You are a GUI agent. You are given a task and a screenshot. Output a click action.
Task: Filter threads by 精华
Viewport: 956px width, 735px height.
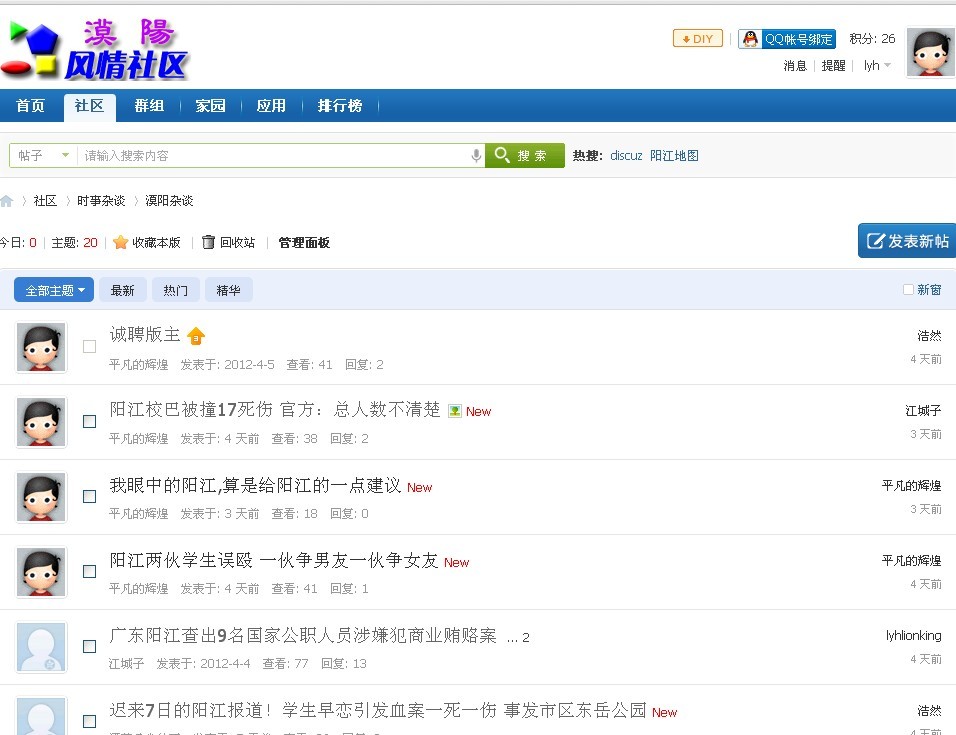pyautogui.click(x=229, y=290)
